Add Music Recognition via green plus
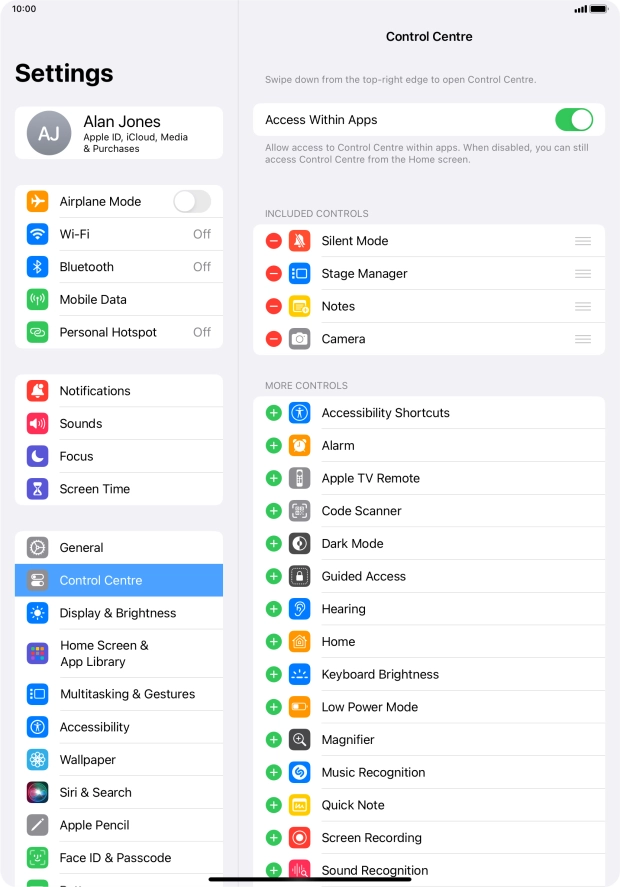The width and height of the screenshot is (620, 887). coord(274,773)
